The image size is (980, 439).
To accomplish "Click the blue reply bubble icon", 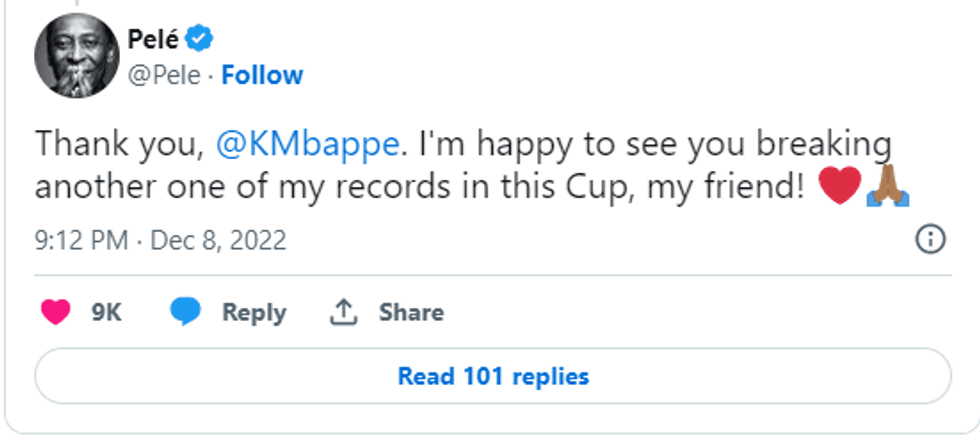I will pos(186,312).
